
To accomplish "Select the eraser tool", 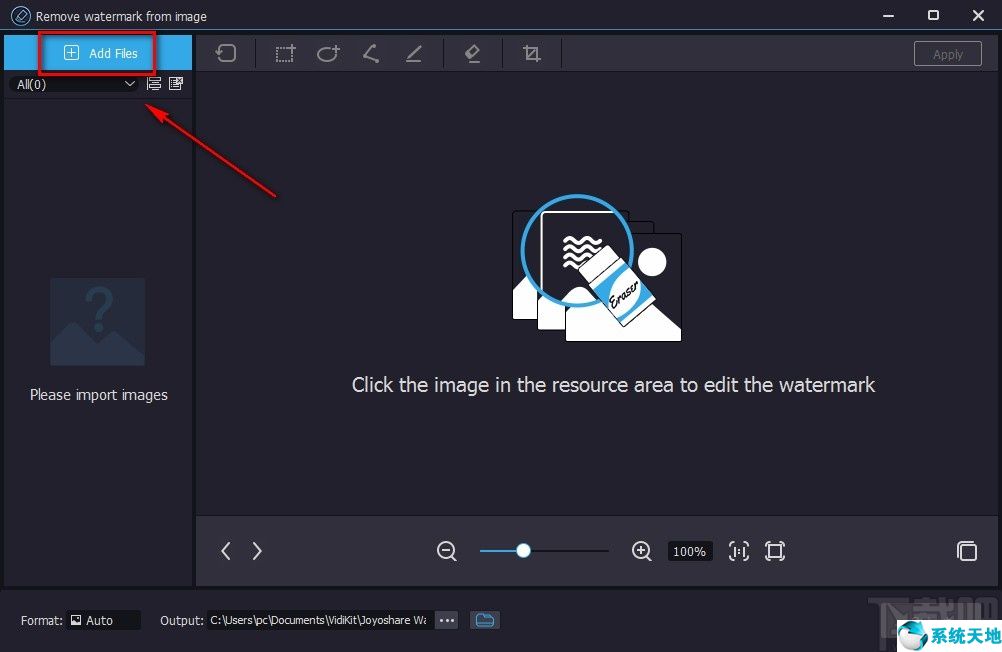I will tap(473, 54).
